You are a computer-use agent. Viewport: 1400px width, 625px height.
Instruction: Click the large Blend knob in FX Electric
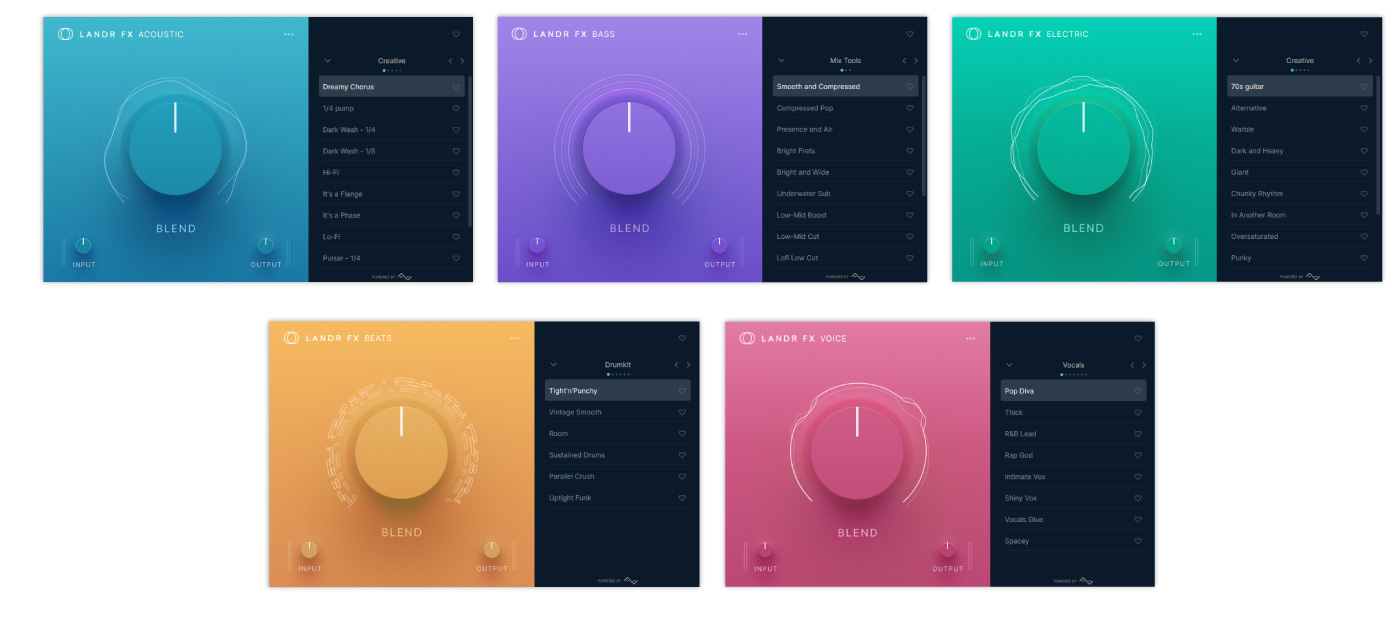click(x=1083, y=148)
